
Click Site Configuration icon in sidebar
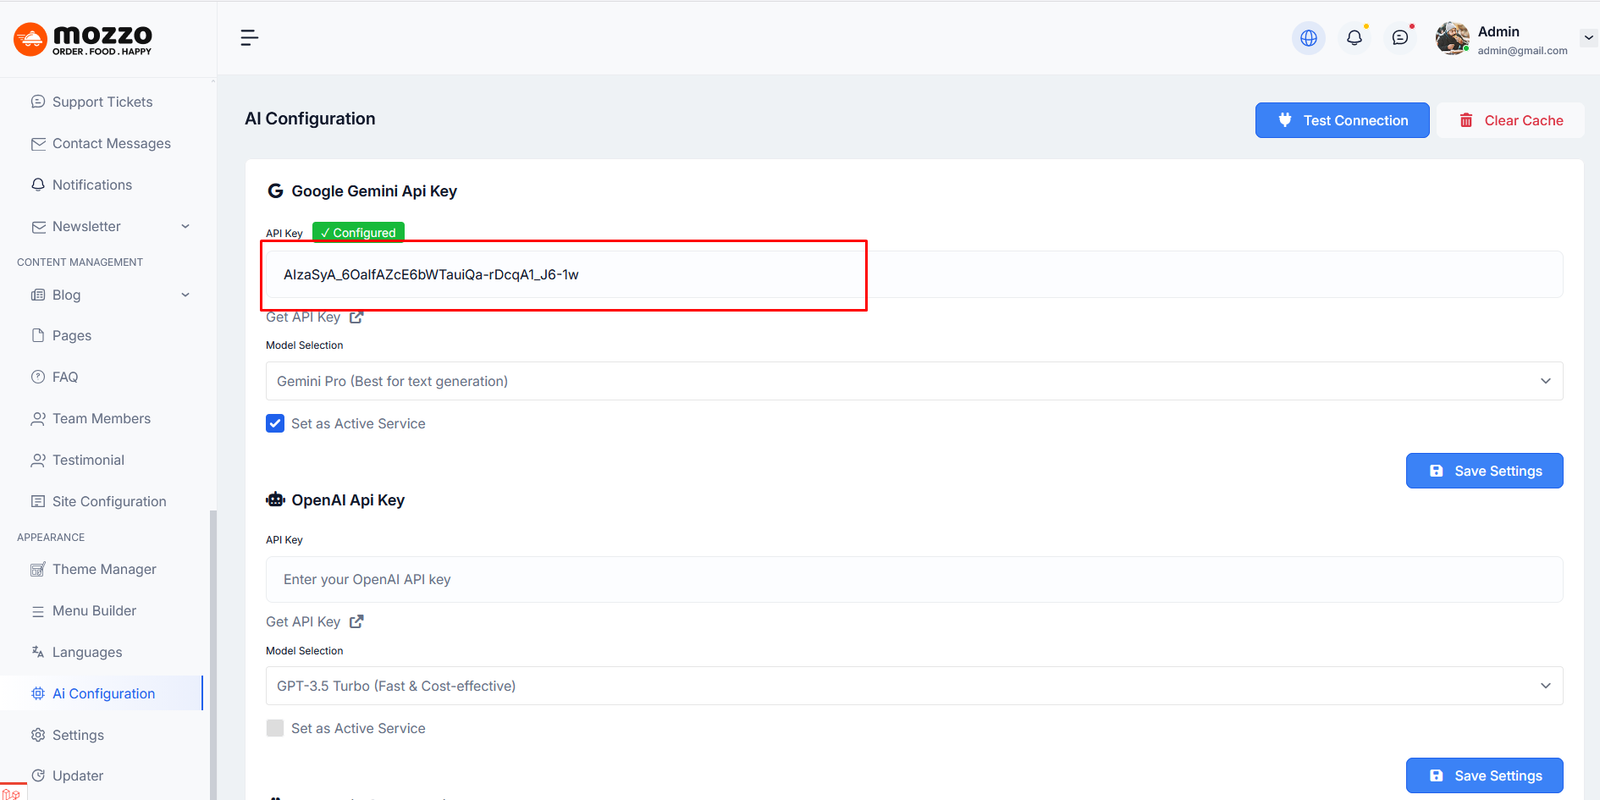(38, 502)
